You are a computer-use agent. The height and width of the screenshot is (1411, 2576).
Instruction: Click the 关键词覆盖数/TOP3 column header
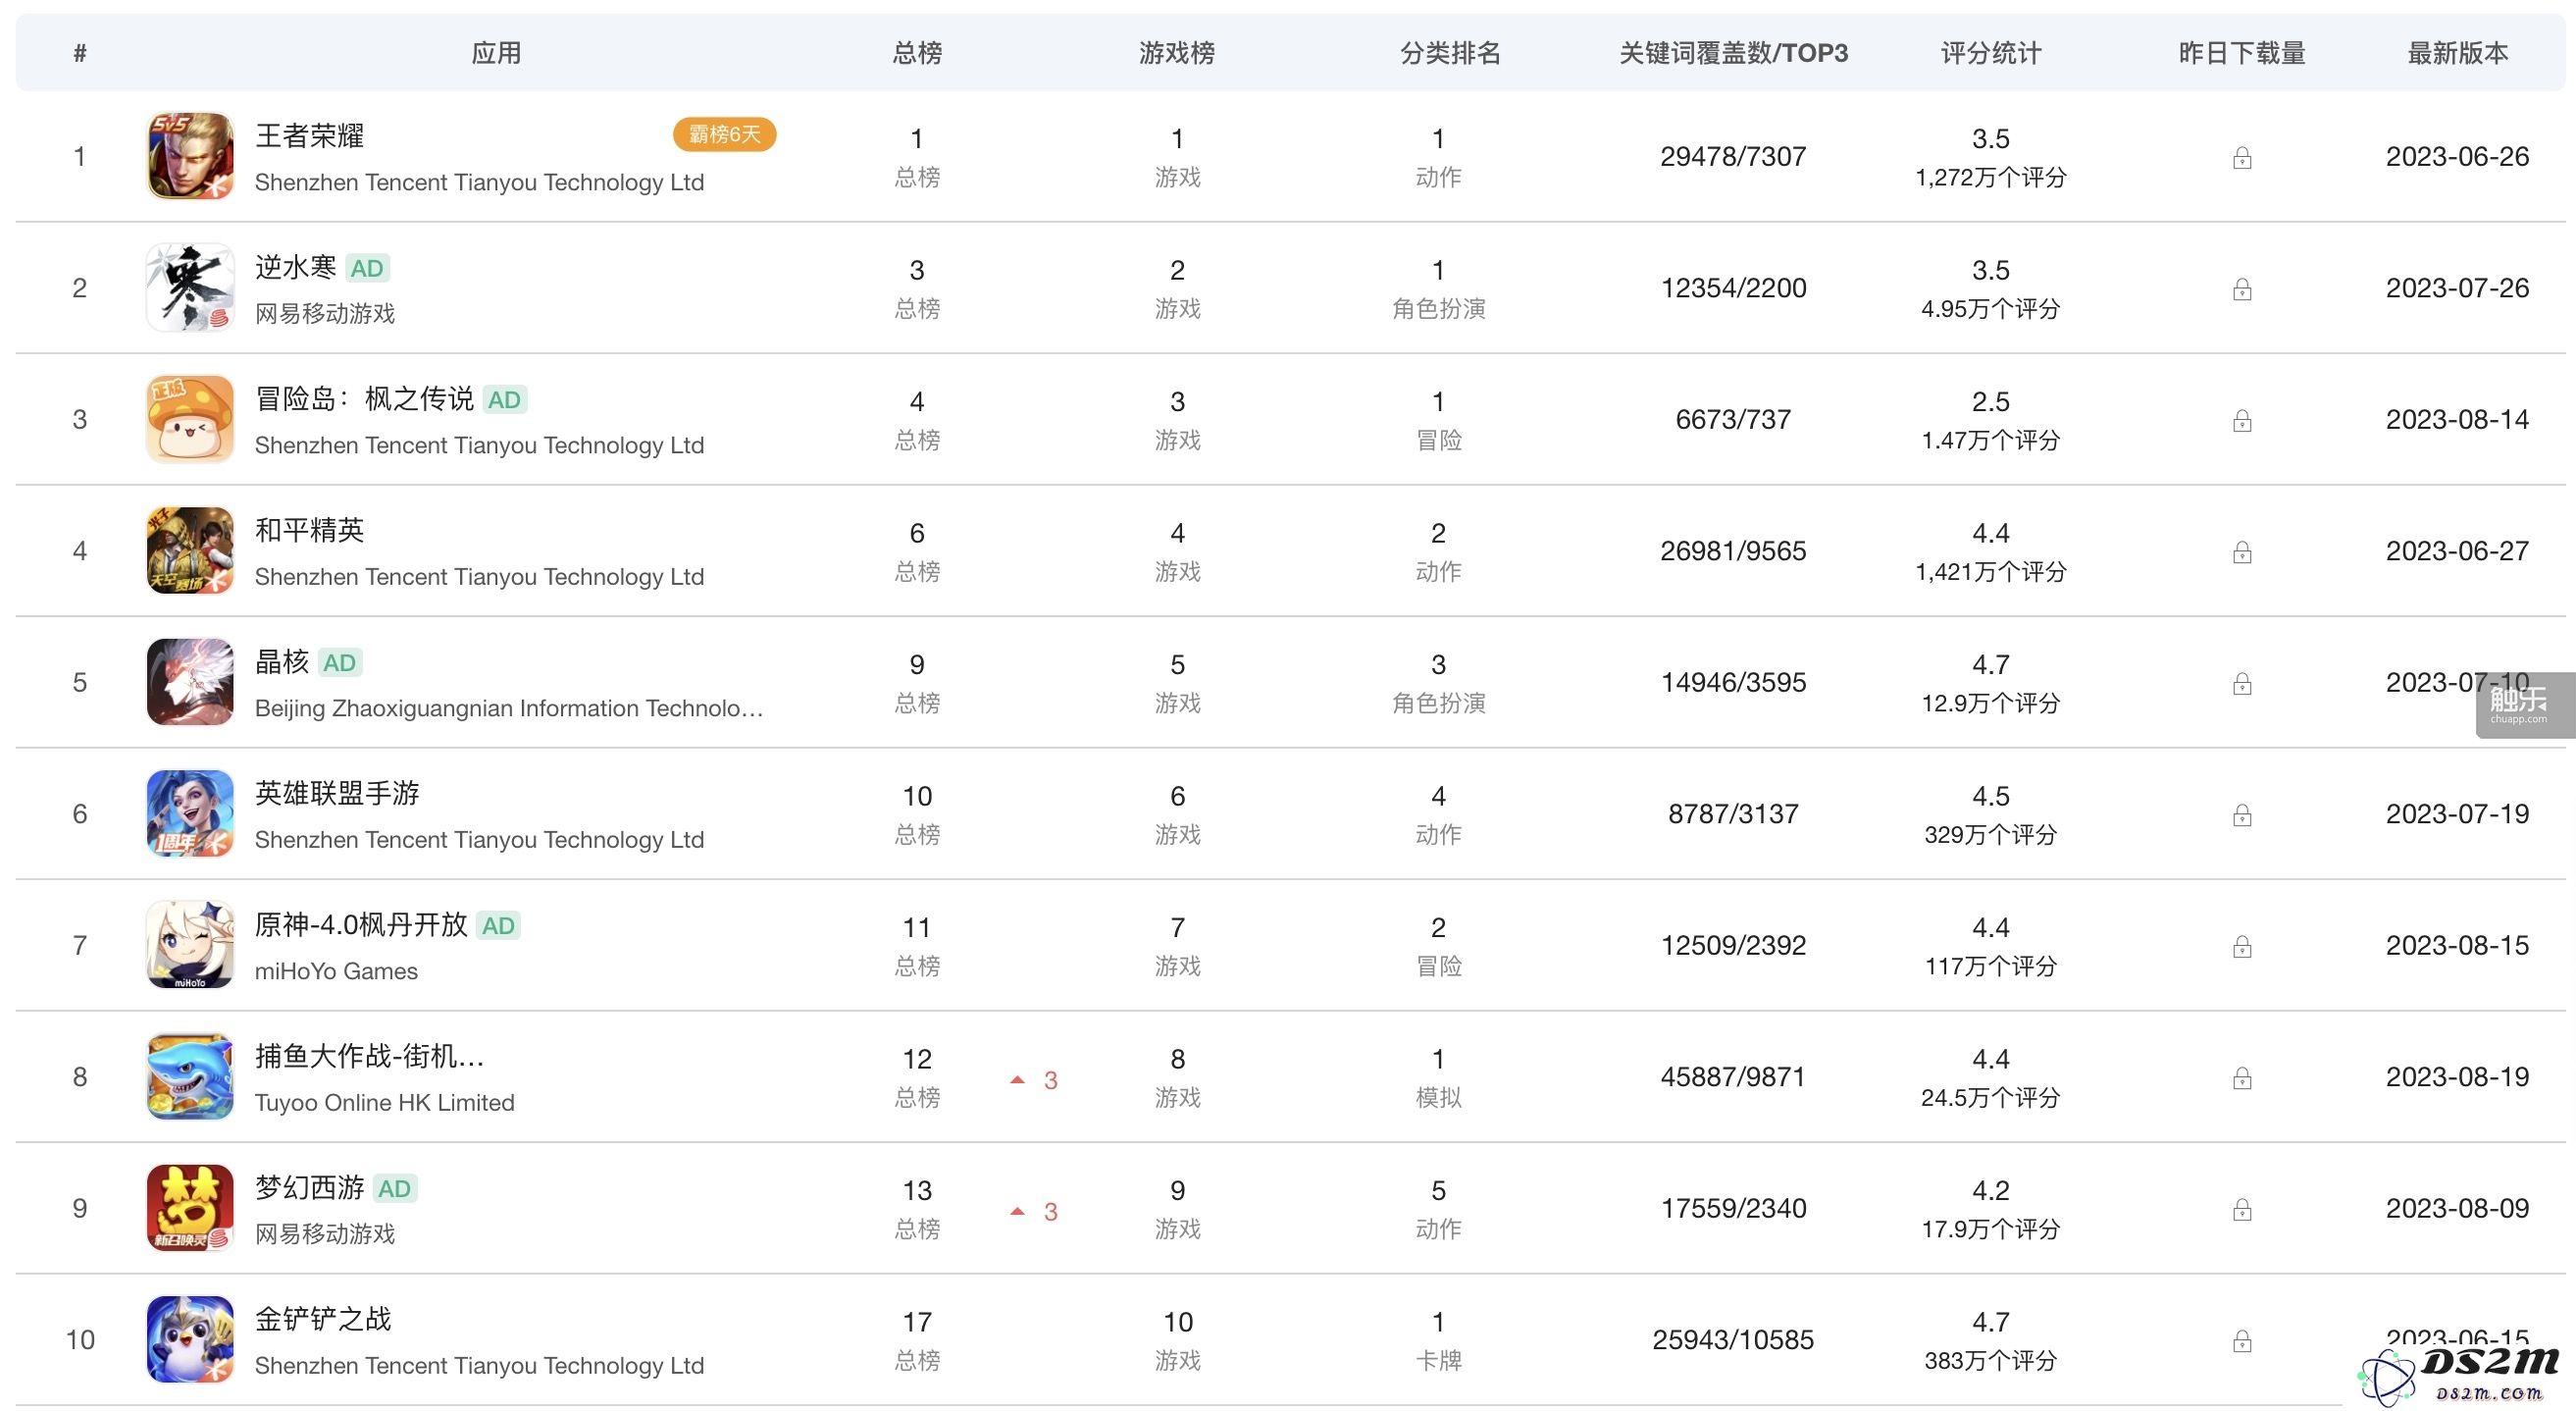(1733, 53)
